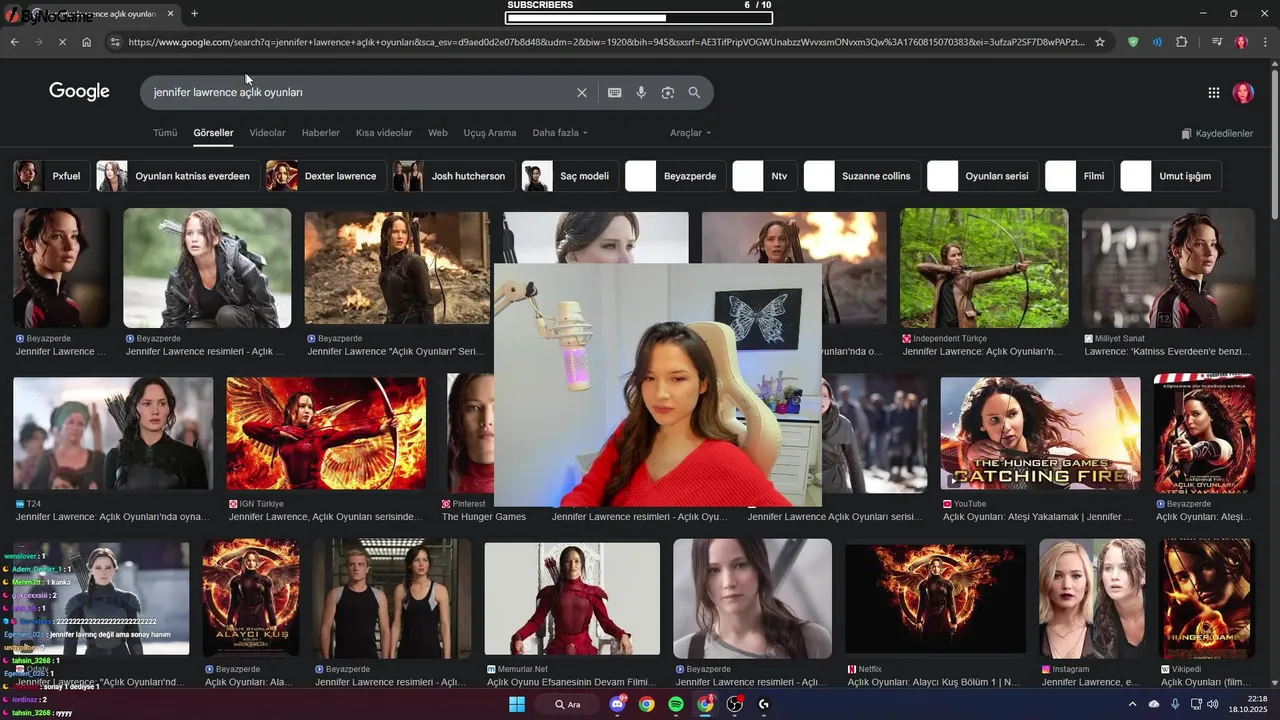Open the Kısa videolar tab

[384, 133]
